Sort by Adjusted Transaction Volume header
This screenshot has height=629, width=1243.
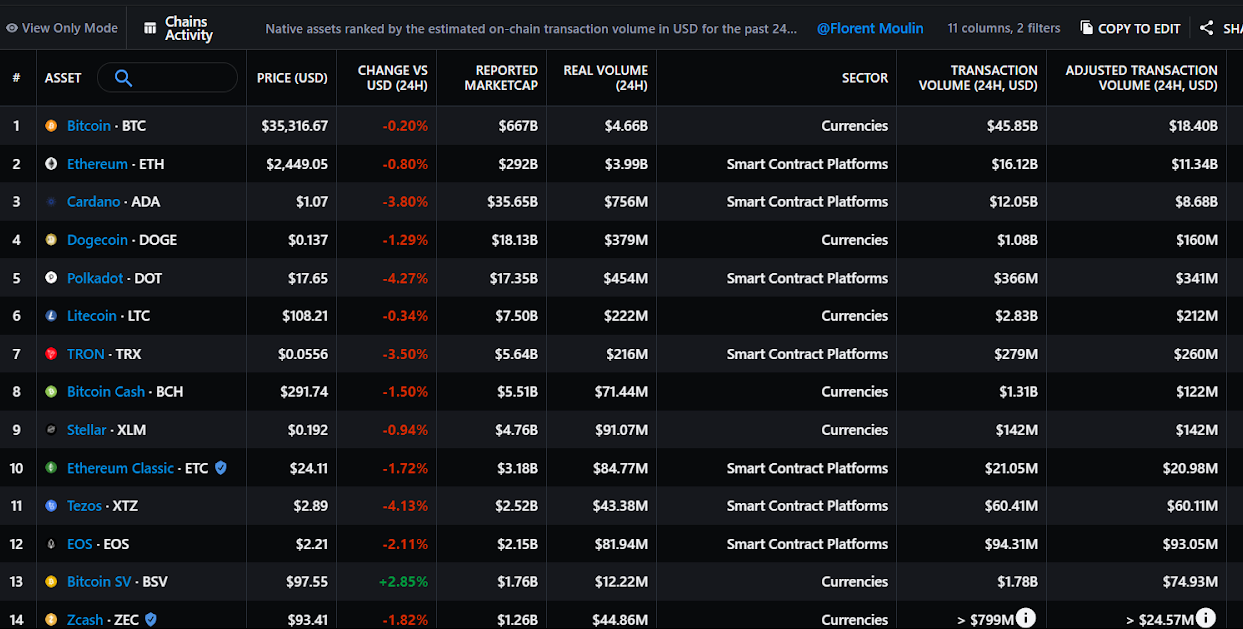(1141, 78)
